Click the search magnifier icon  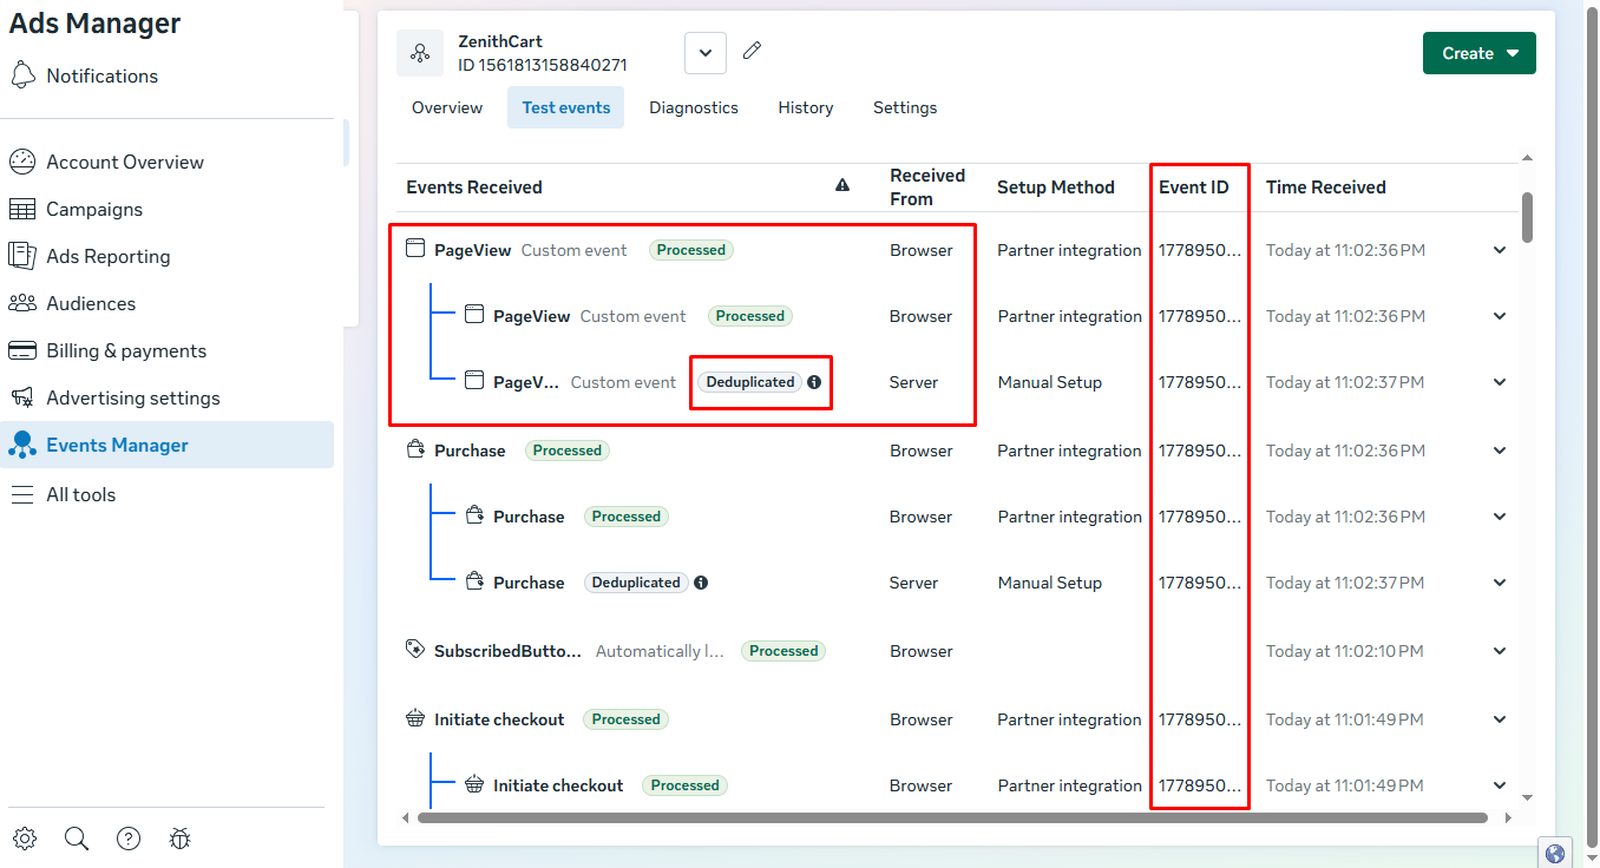pos(77,838)
